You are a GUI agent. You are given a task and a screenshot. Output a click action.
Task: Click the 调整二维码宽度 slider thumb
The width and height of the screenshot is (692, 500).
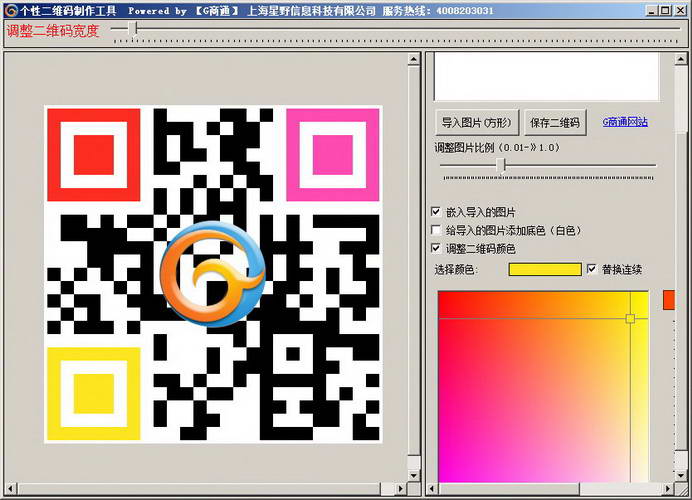pyautogui.click(x=132, y=29)
